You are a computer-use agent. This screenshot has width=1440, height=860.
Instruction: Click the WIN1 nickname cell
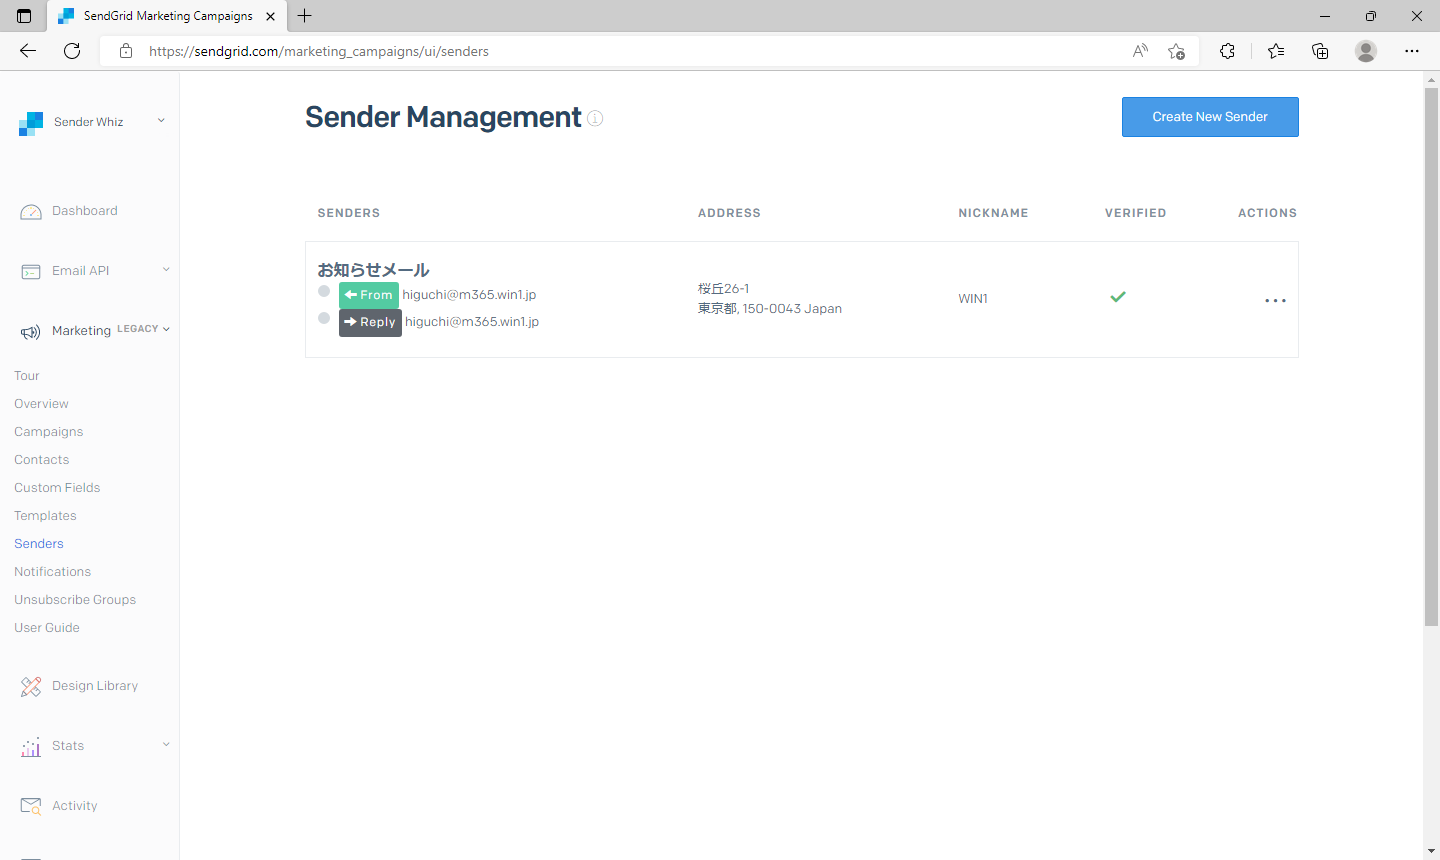pos(973,299)
